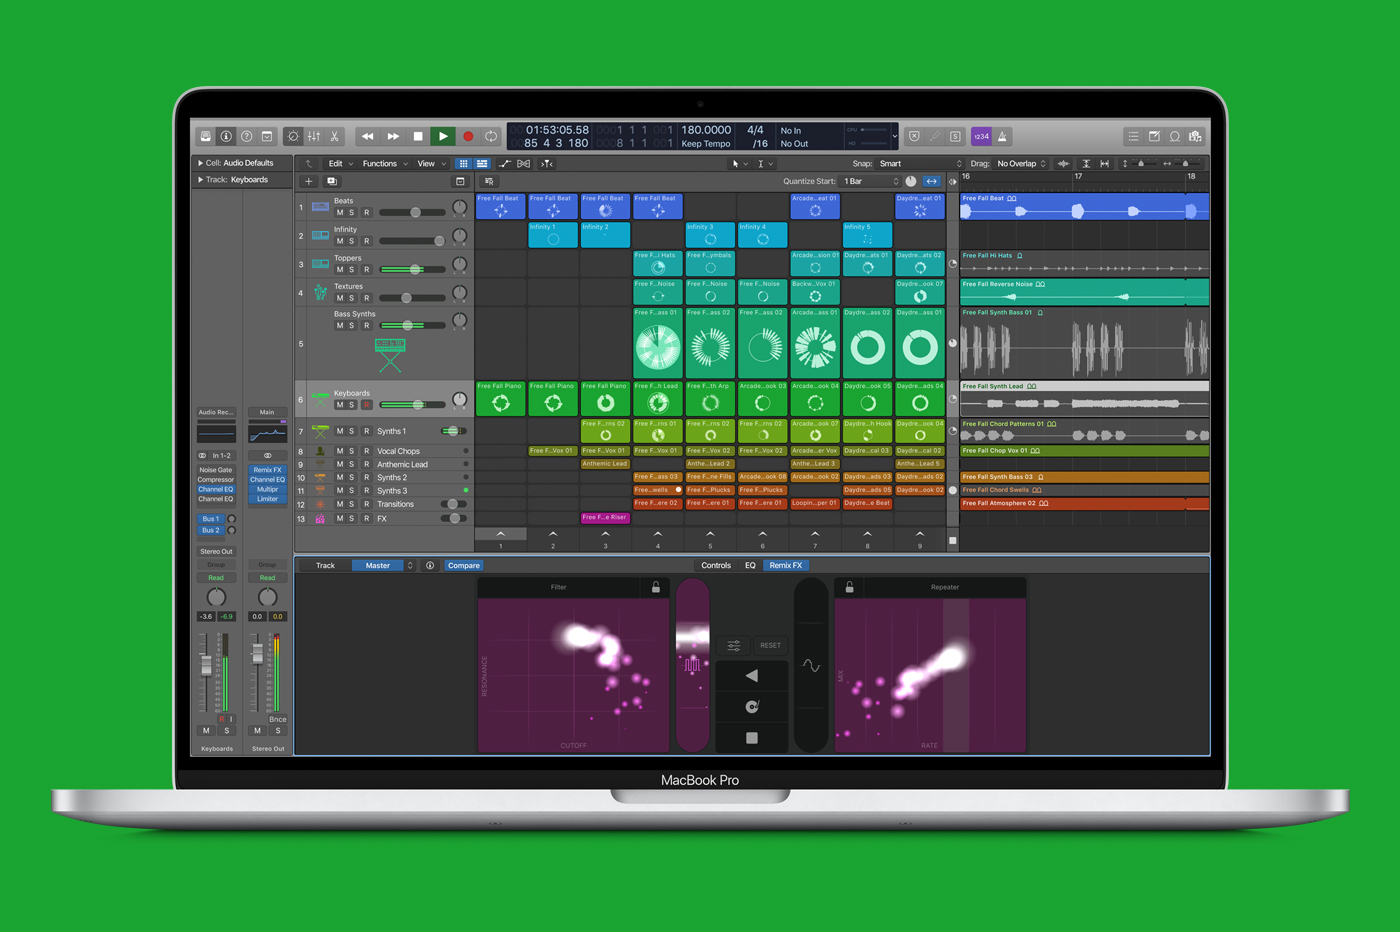The height and width of the screenshot is (932, 1400).
Task: Adjust the Toppers track volume slider
Action: [412, 269]
